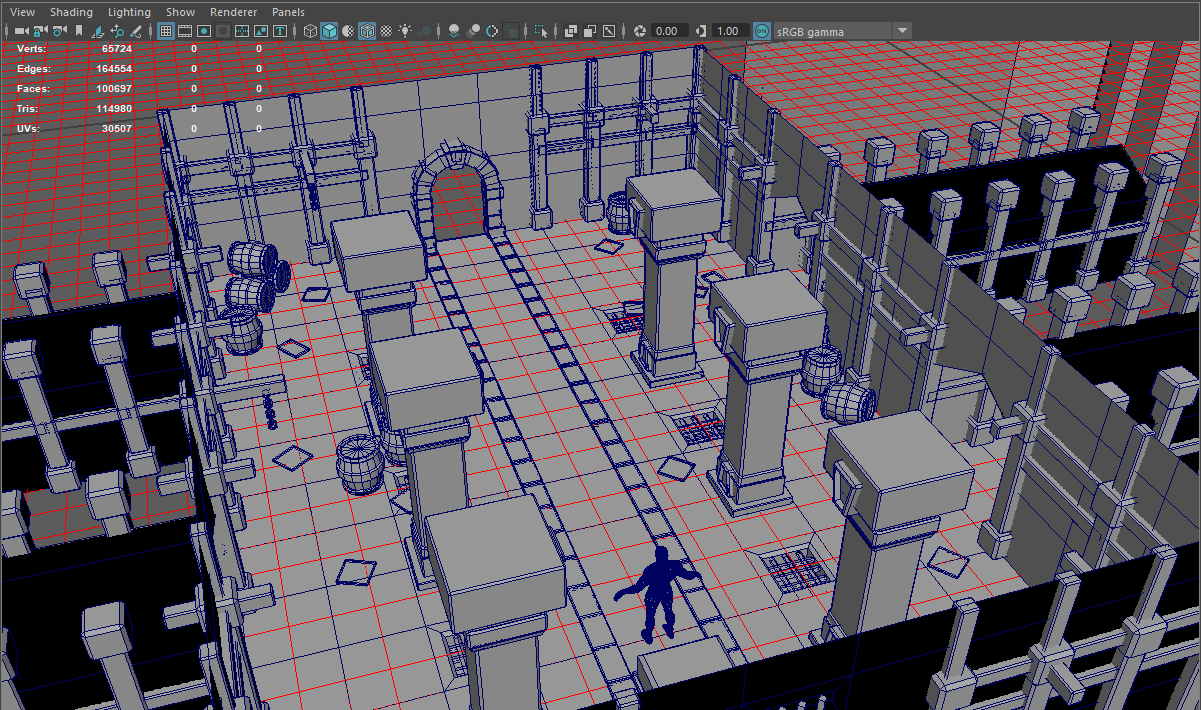This screenshot has width=1201, height=710.
Task: Enable Use Default Material icon
Action: (x=348, y=31)
